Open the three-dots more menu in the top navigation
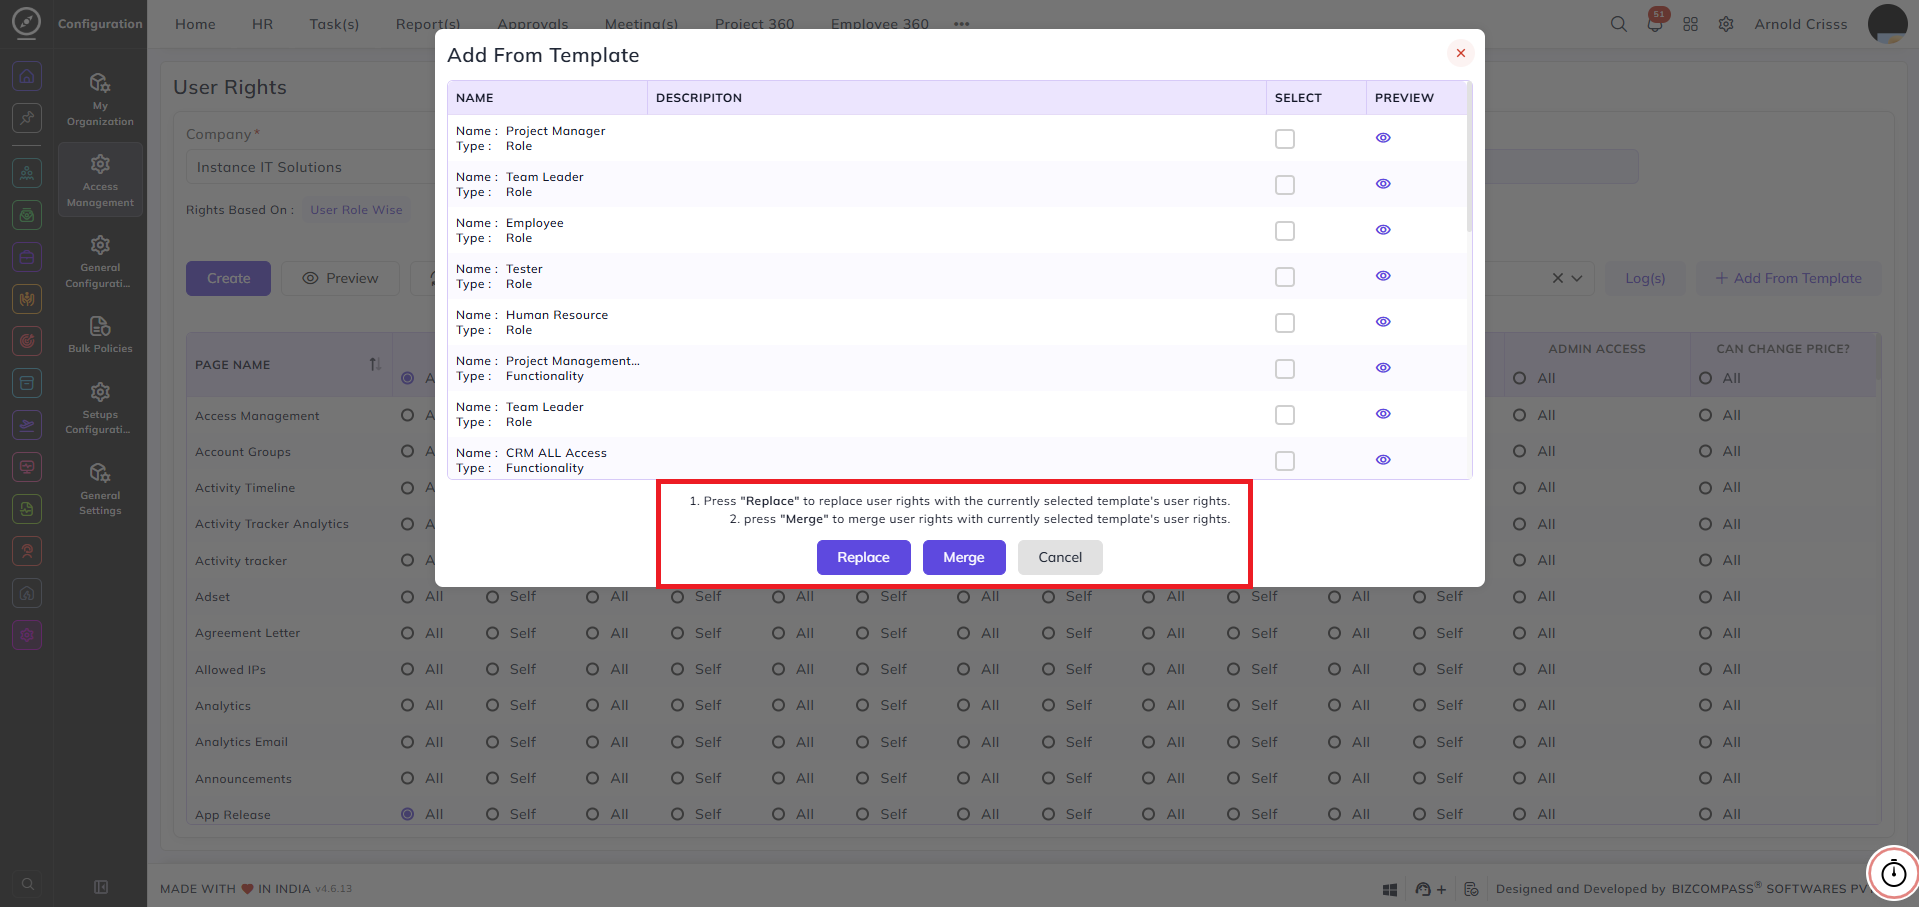Image resolution: width=1919 pixels, height=907 pixels. 961,24
